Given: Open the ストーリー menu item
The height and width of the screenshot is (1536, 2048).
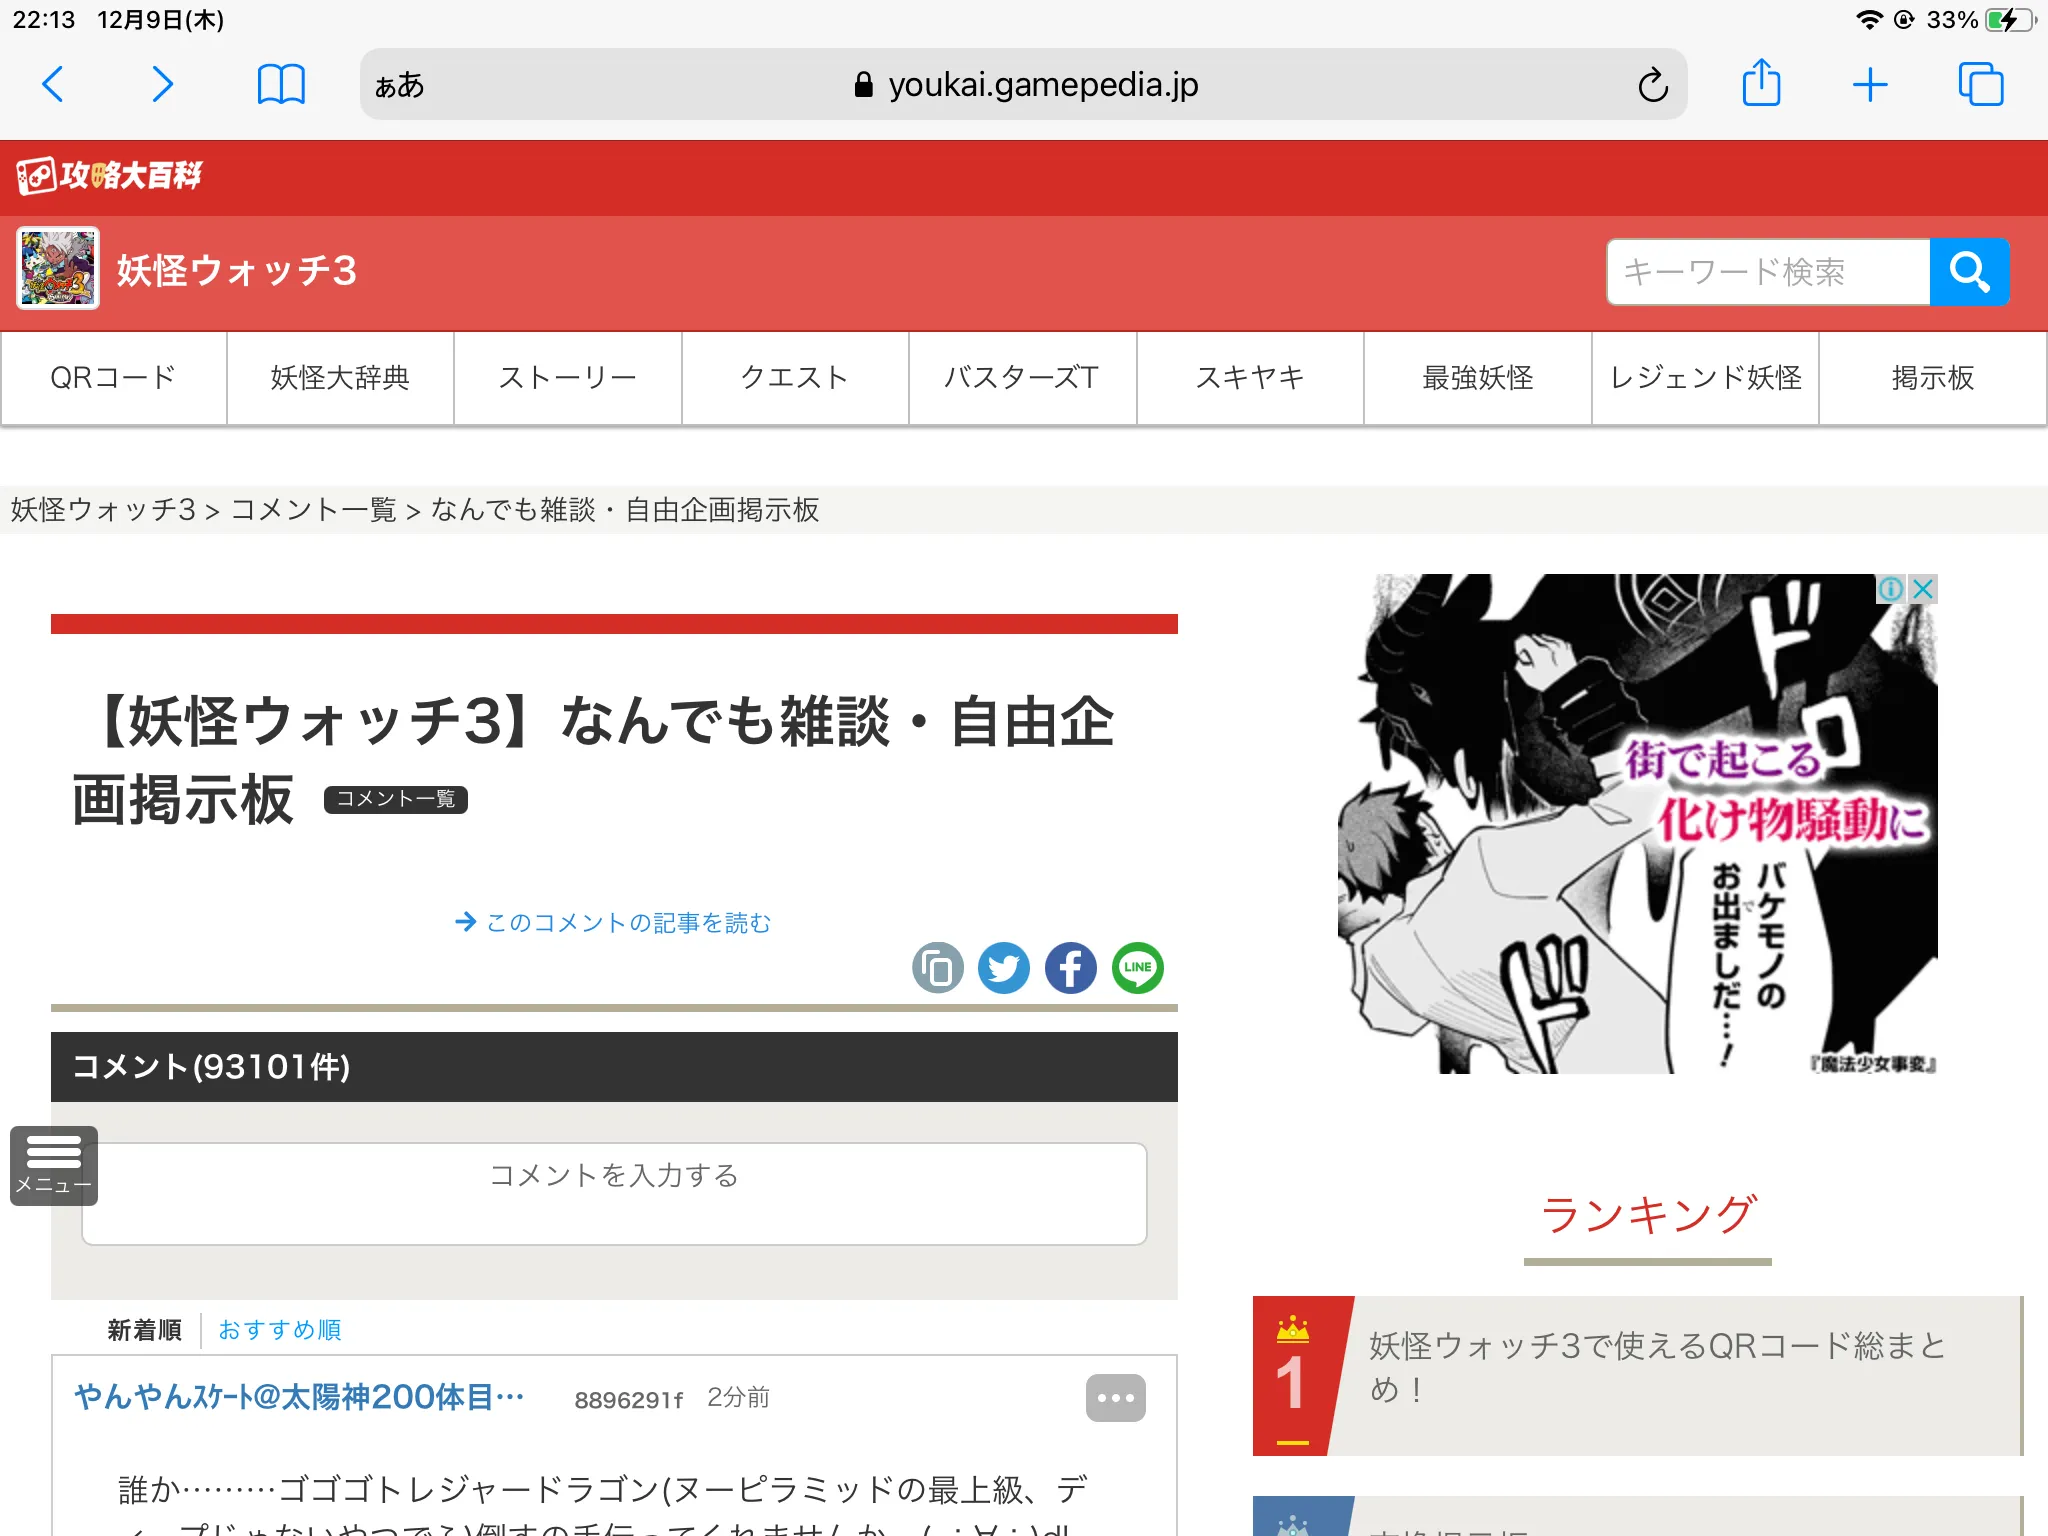Looking at the screenshot, I should click(x=568, y=378).
